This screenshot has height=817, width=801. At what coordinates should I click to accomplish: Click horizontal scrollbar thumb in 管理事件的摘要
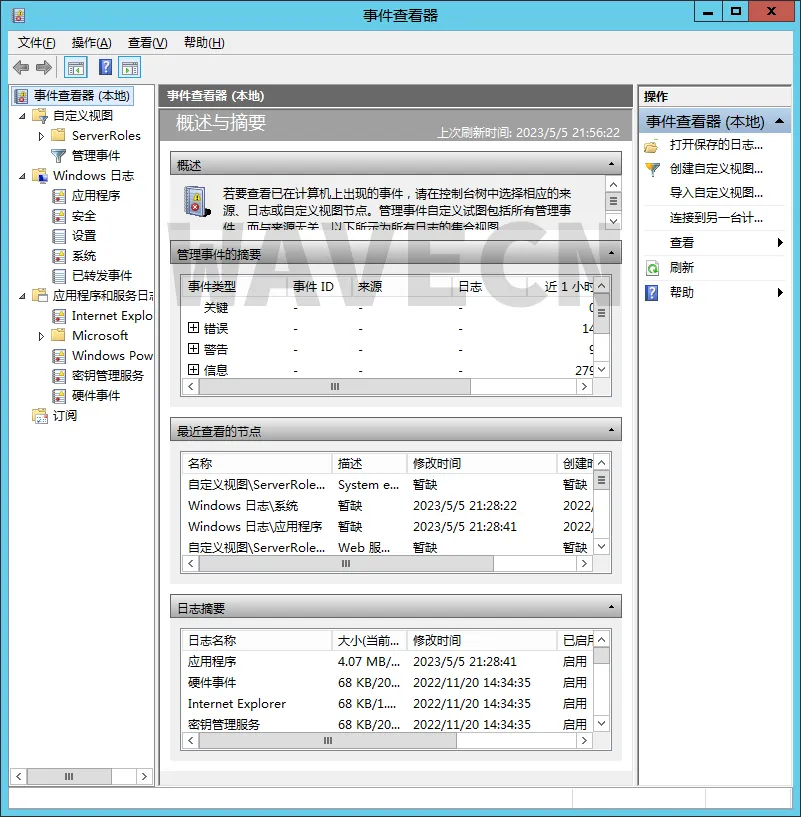click(335, 387)
